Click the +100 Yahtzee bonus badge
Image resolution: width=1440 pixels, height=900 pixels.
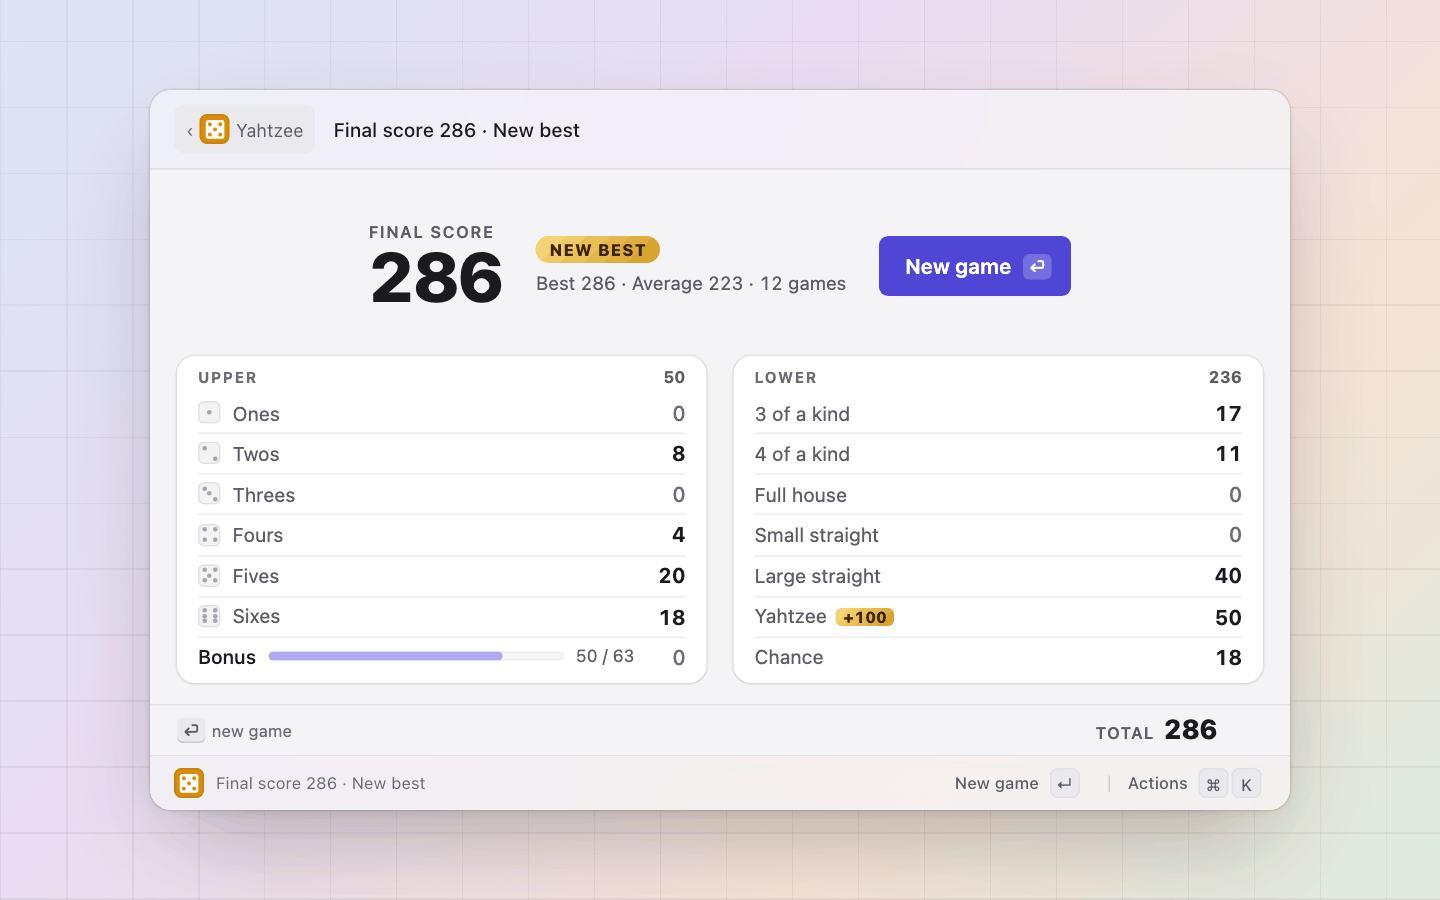pyautogui.click(x=865, y=617)
